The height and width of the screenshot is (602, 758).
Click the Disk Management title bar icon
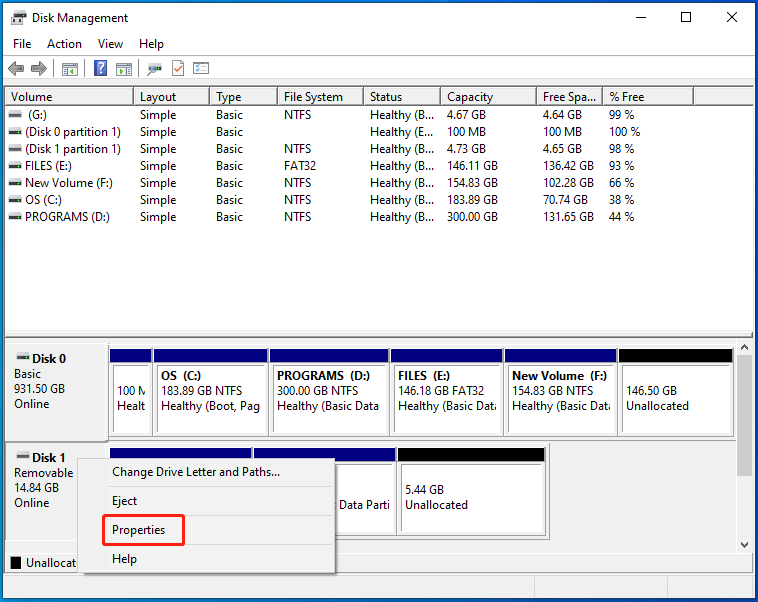[x=18, y=18]
